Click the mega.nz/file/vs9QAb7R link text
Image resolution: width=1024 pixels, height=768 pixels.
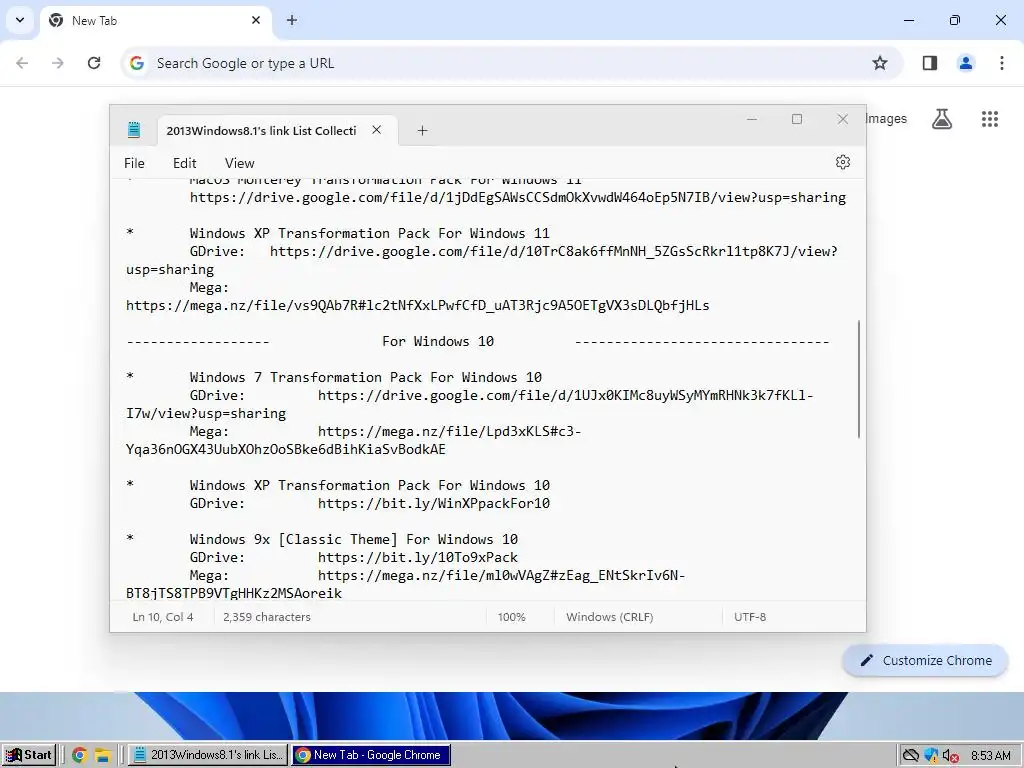418,305
